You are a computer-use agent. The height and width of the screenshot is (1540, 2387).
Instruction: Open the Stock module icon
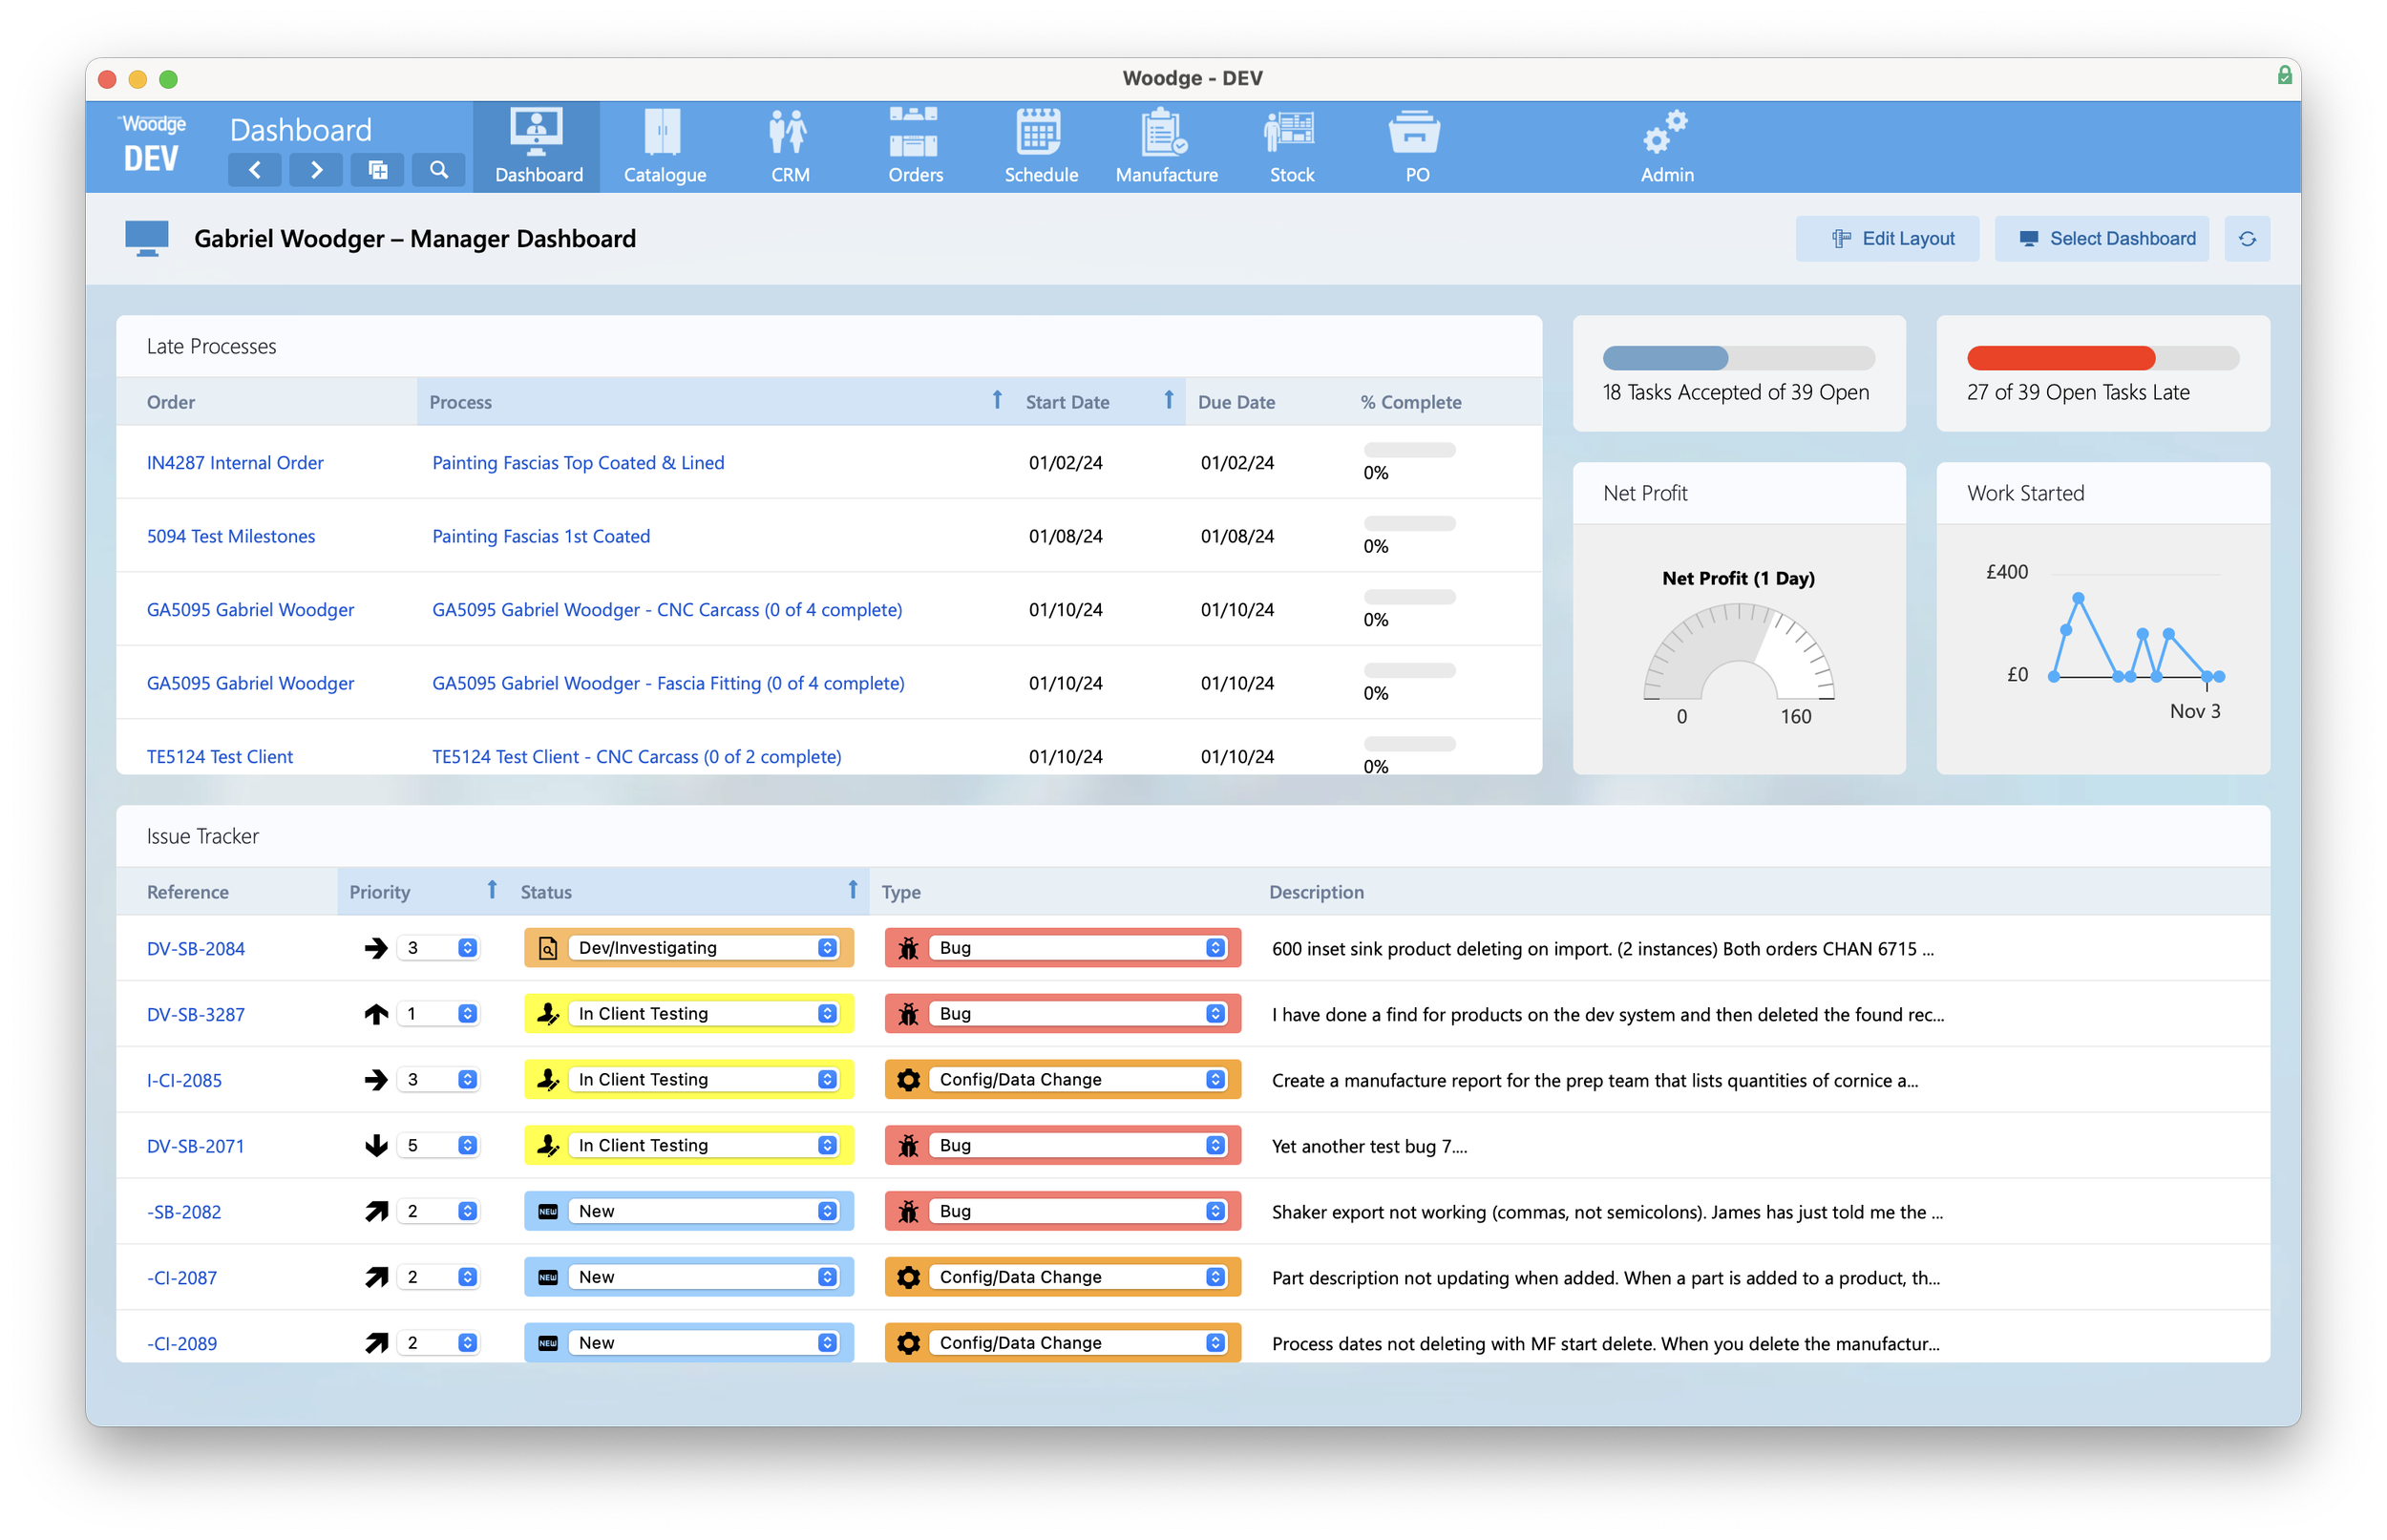coord(1290,132)
